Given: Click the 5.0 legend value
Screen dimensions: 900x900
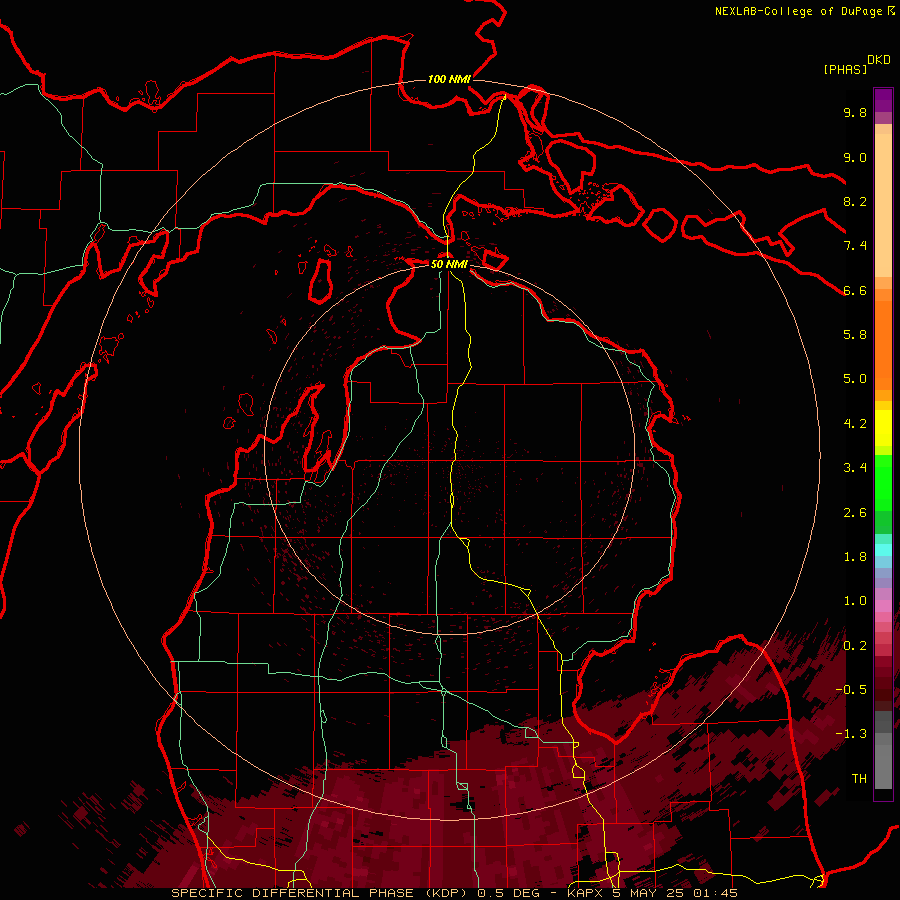Looking at the screenshot, I should [x=855, y=379].
